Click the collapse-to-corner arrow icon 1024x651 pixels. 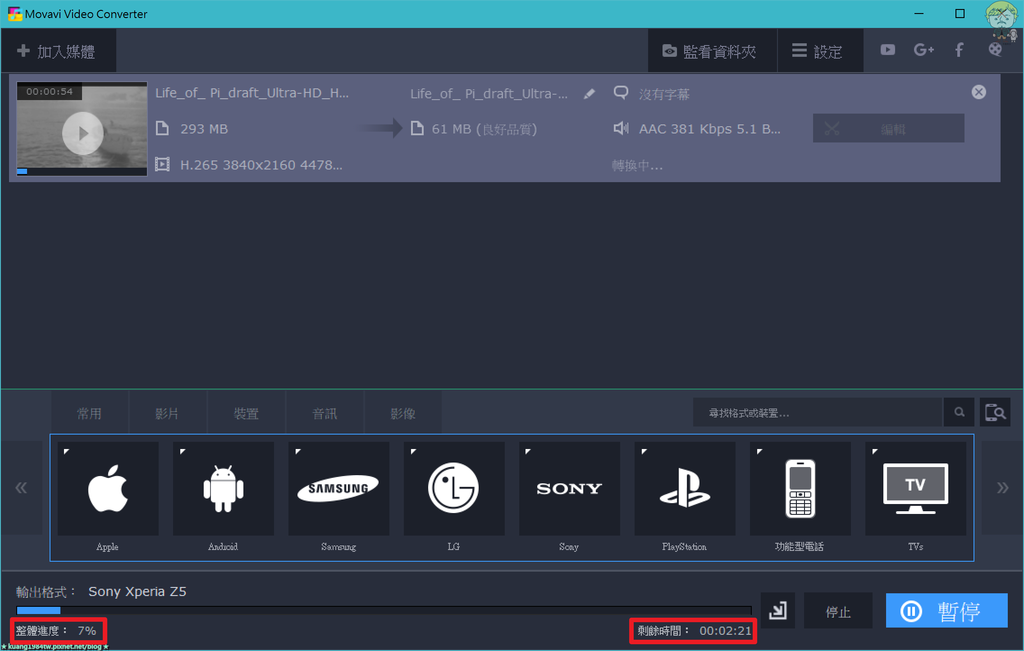tap(778, 611)
